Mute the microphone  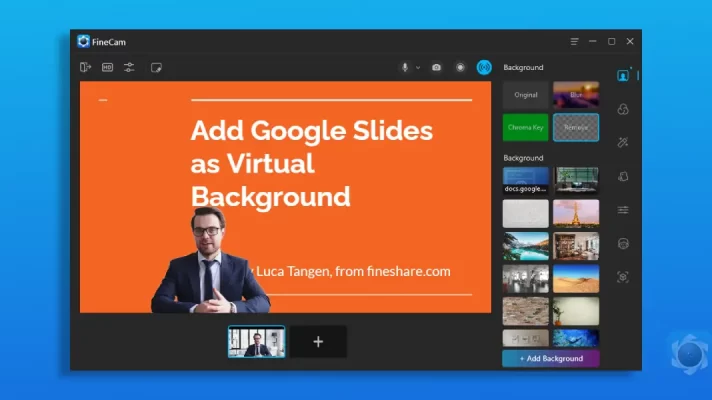pyautogui.click(x=405, y=67)
